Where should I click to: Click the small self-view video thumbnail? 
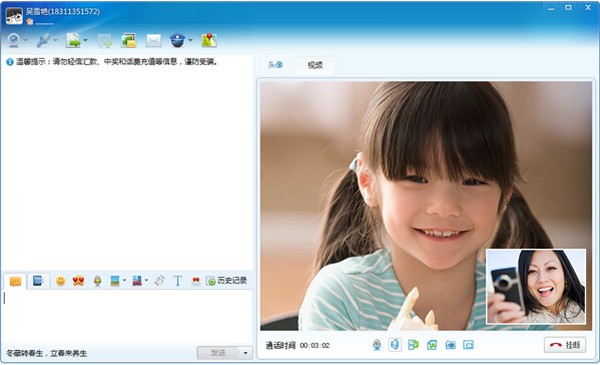coord(536,287)
